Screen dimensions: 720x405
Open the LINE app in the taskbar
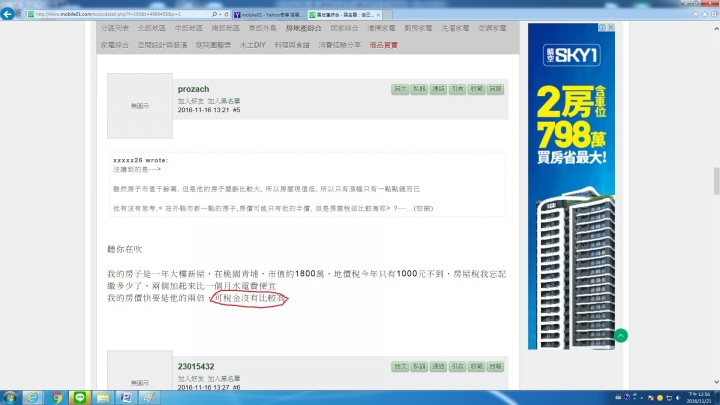pyautogui.click(x=80, y=398)
